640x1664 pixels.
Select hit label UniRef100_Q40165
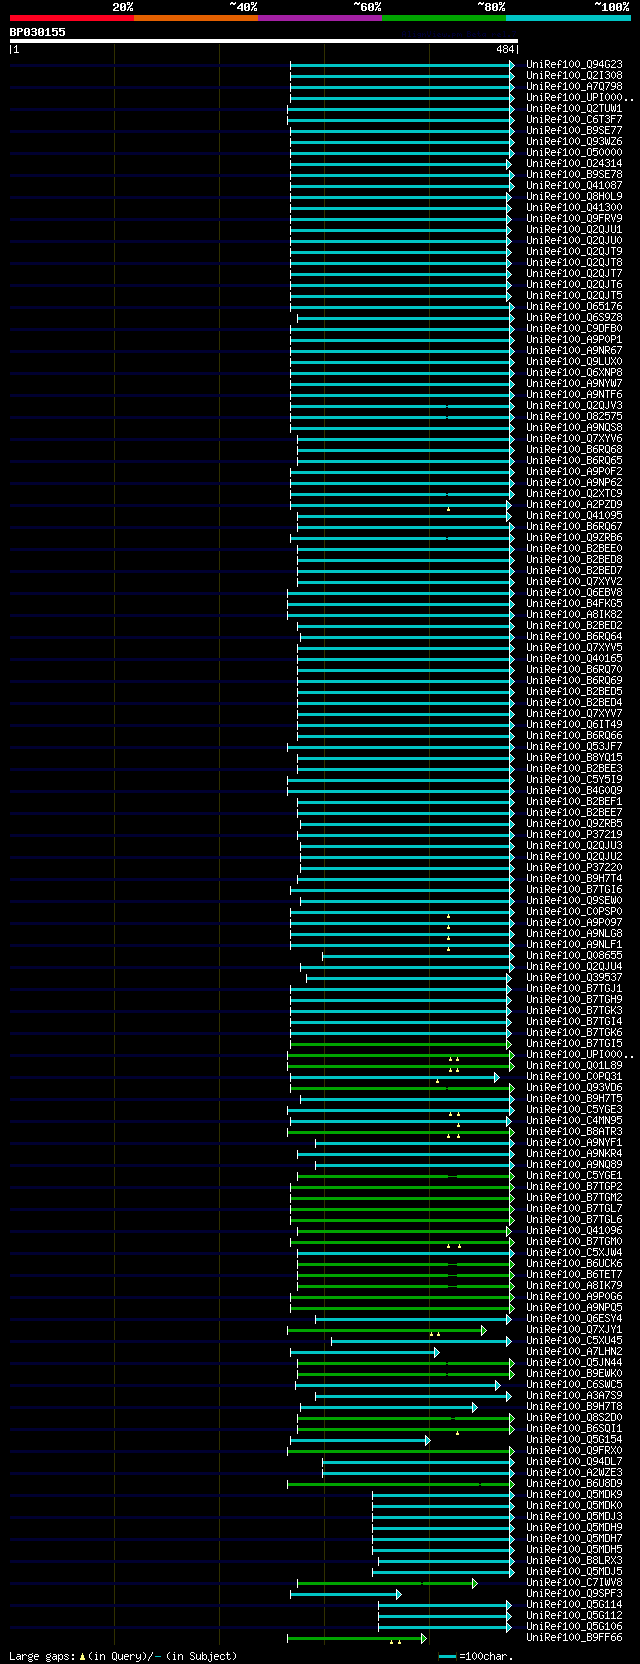tap(574, 658)
